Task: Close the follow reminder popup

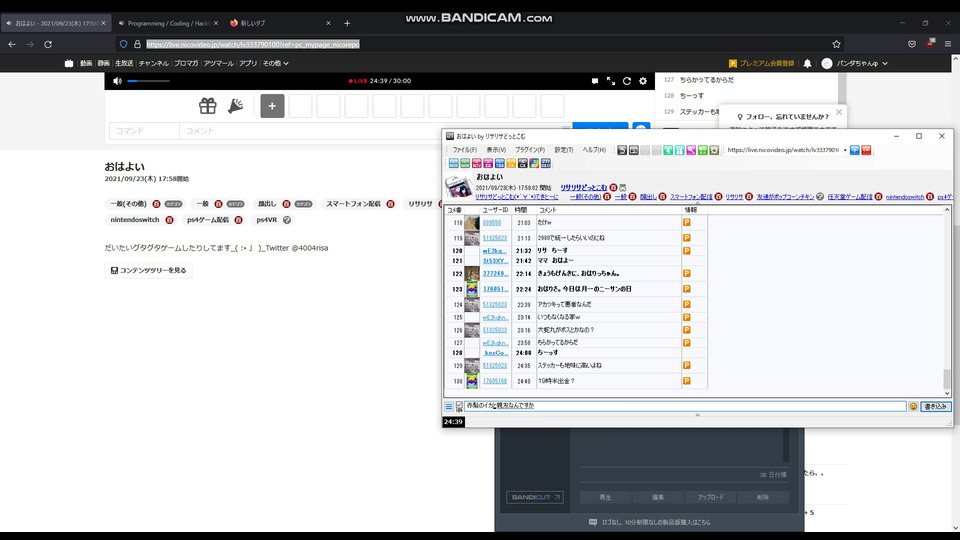Action: click(839, 112)
